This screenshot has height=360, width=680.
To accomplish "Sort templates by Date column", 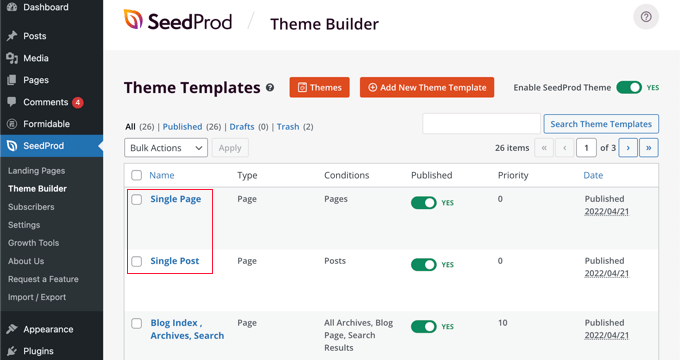I will pos(593,175).
